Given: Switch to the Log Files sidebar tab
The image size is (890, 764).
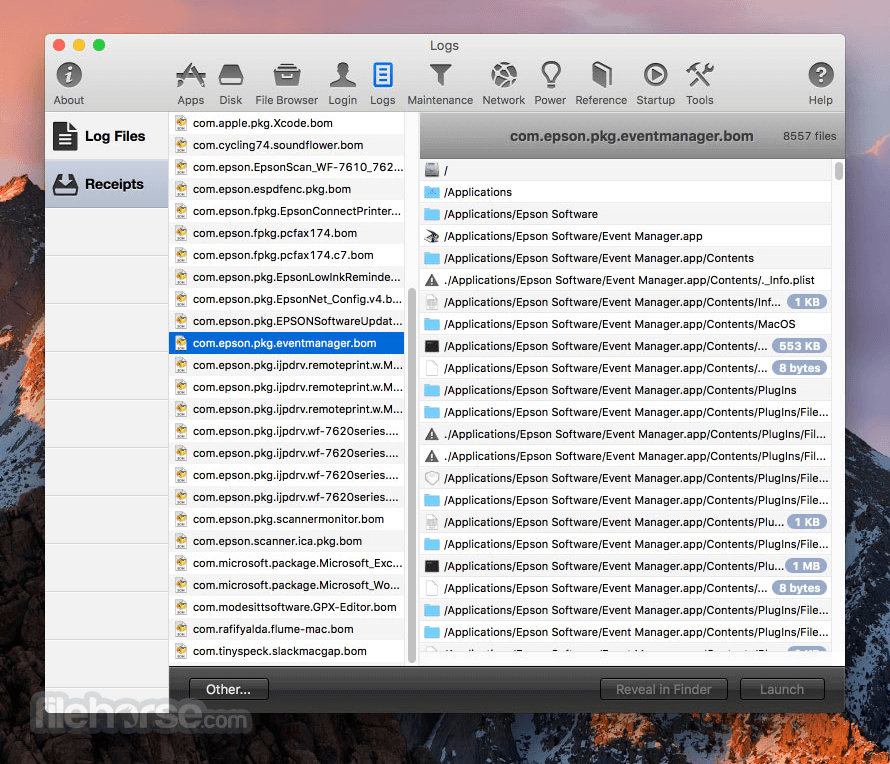Looking at the screenshot, I should [x=107, y=136].
